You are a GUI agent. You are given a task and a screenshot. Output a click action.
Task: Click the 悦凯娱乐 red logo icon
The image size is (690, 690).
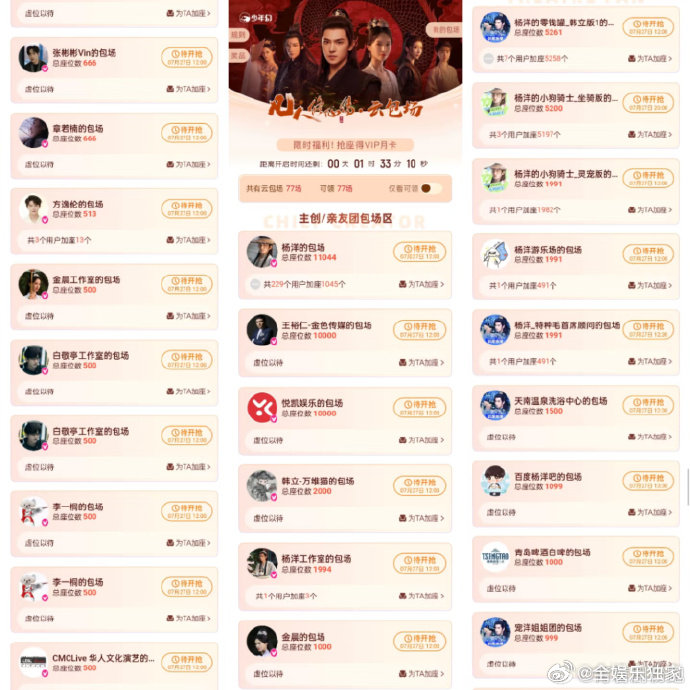click(262, 407)
